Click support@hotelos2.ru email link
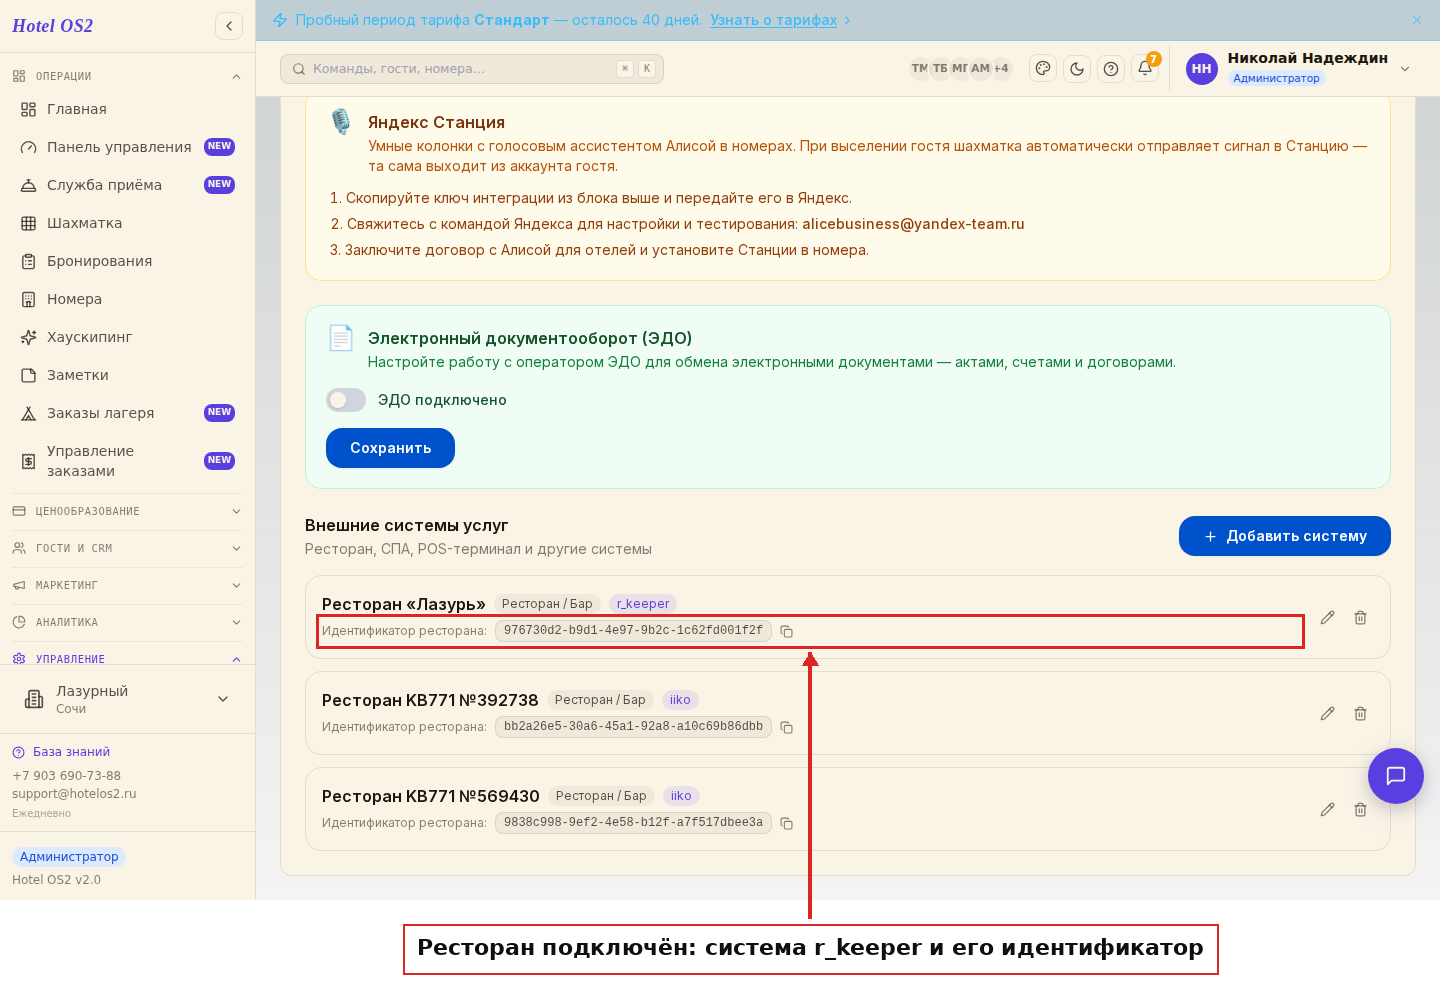This screenshot has height=998, width=1440. coord(74,794)
